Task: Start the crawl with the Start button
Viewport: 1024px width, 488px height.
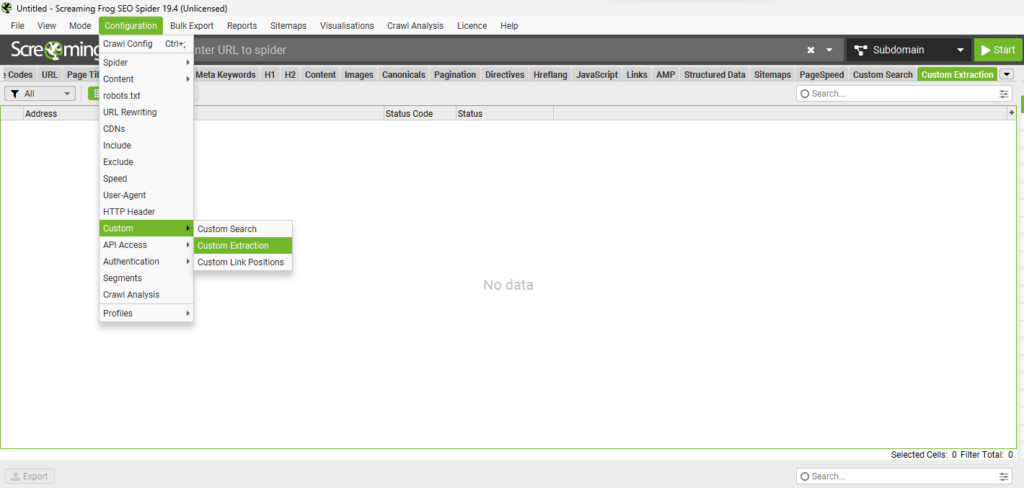Action: coord(998,50)
